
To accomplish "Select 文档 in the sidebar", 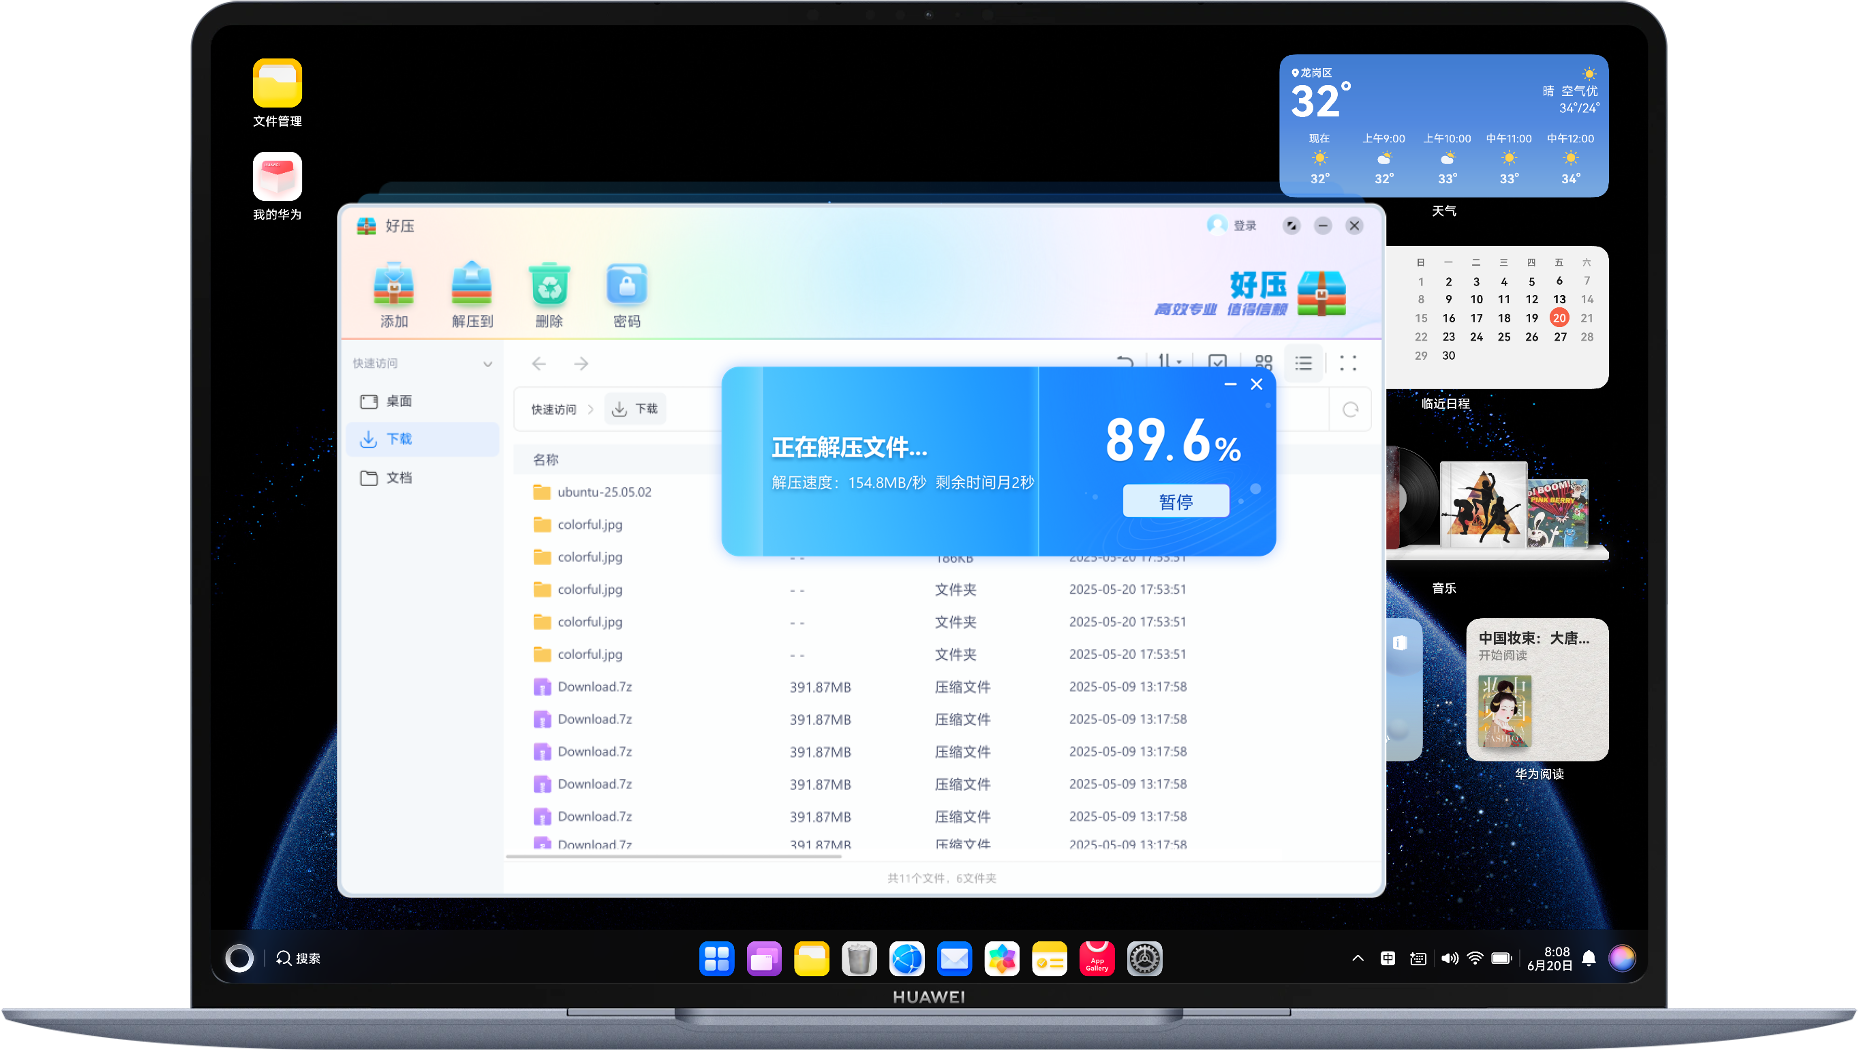I will (423, 478).
